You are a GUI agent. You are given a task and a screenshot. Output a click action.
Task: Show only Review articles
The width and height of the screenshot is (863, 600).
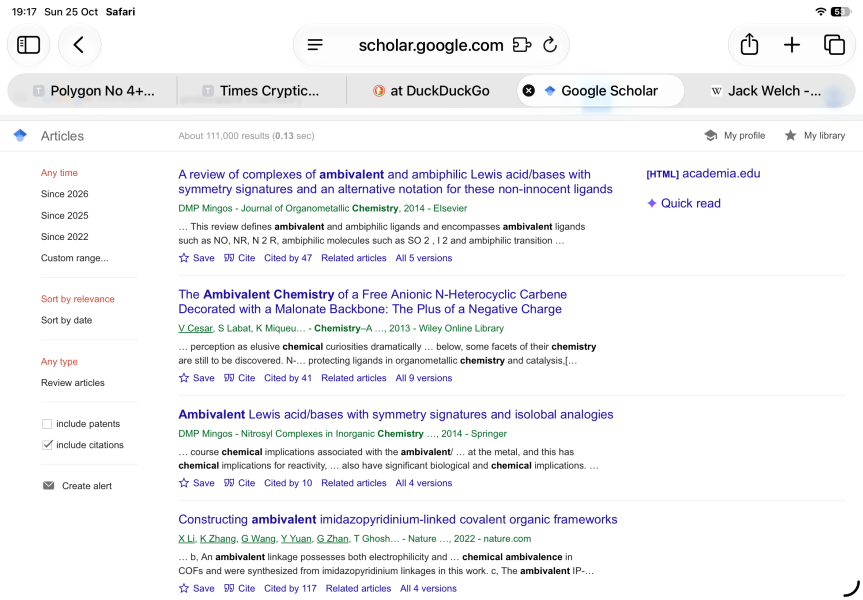point(73,383)
